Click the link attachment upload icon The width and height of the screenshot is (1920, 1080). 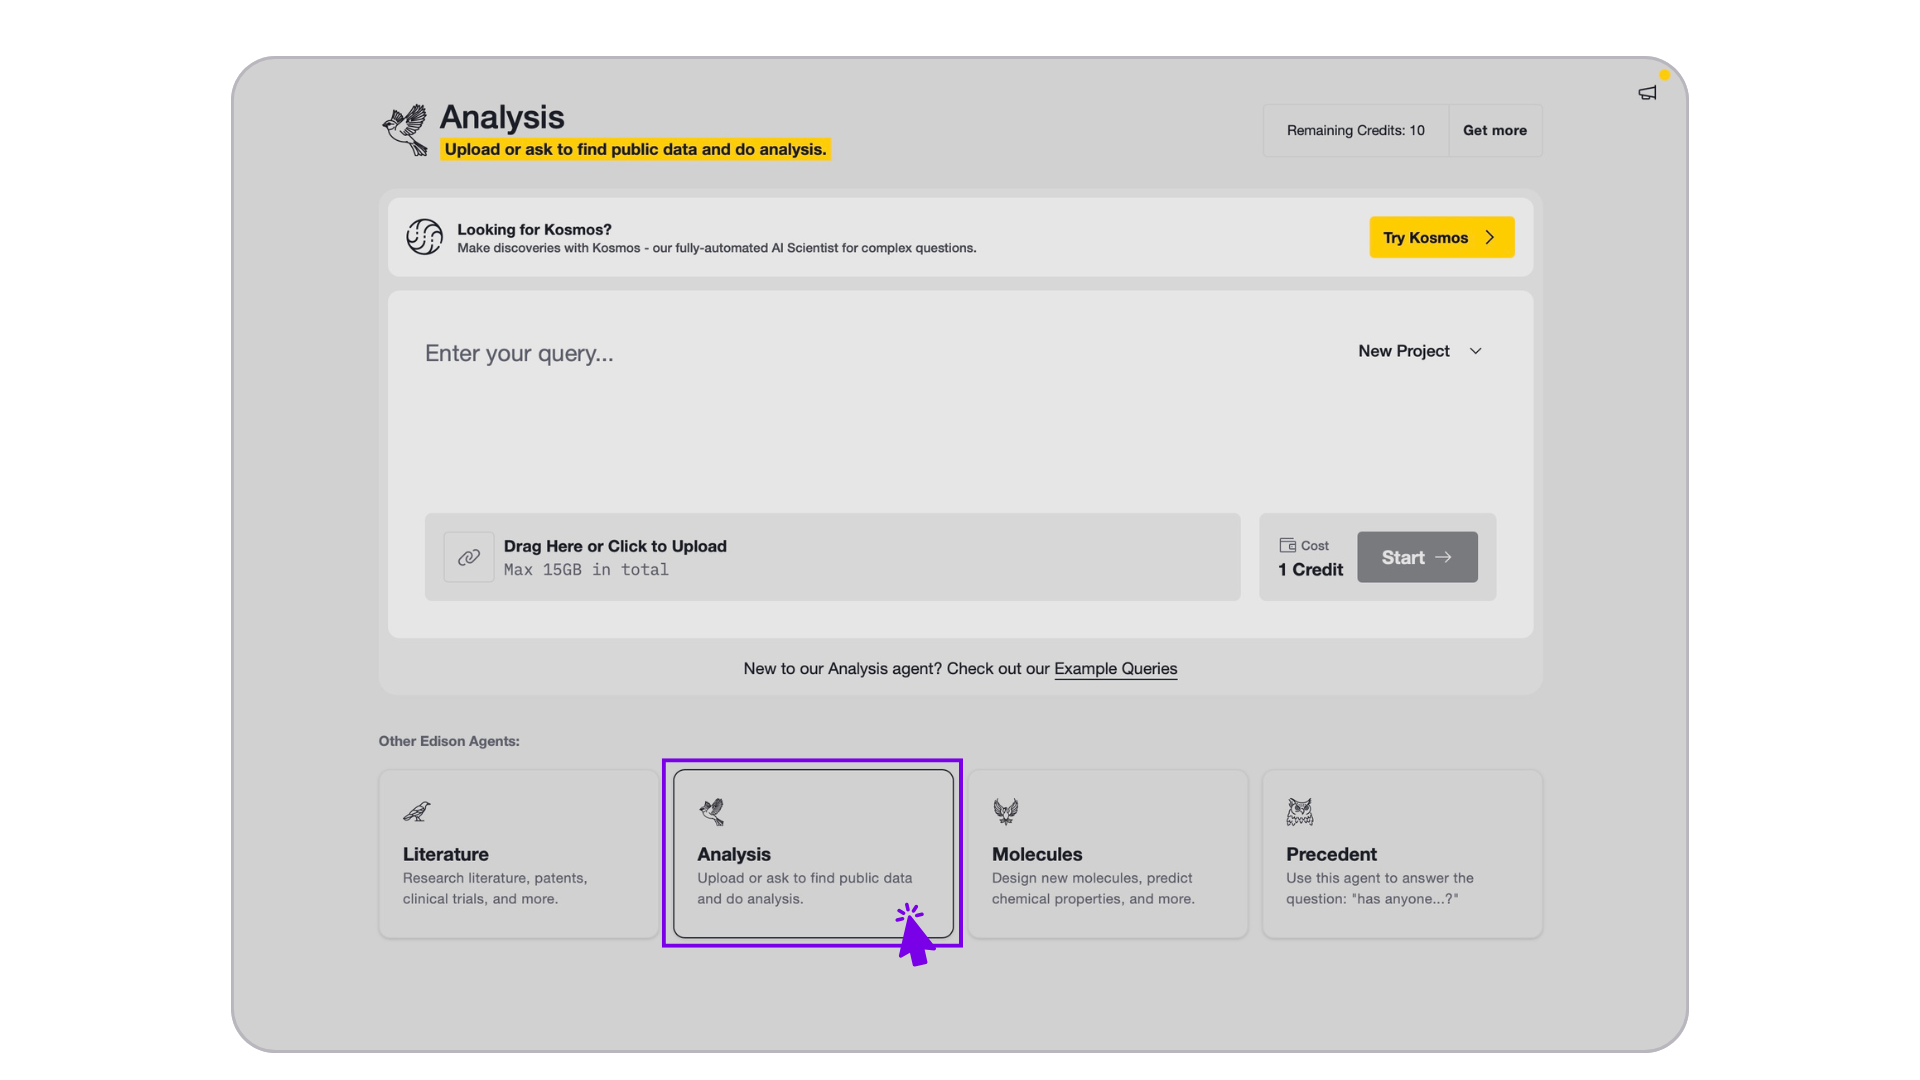[469, 557]
